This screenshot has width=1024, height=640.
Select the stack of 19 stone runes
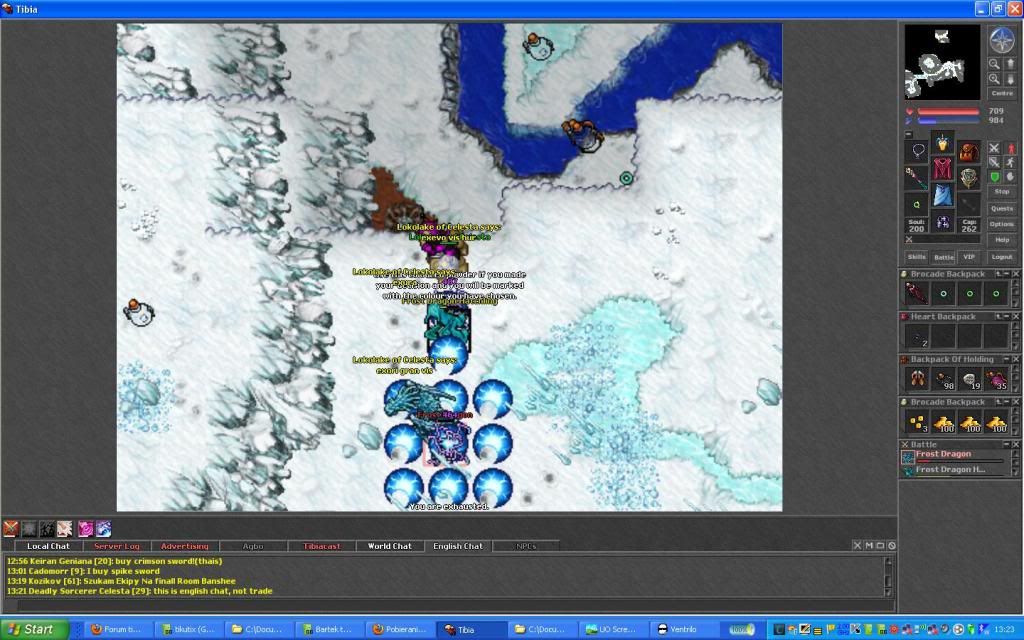pos(970,379)
